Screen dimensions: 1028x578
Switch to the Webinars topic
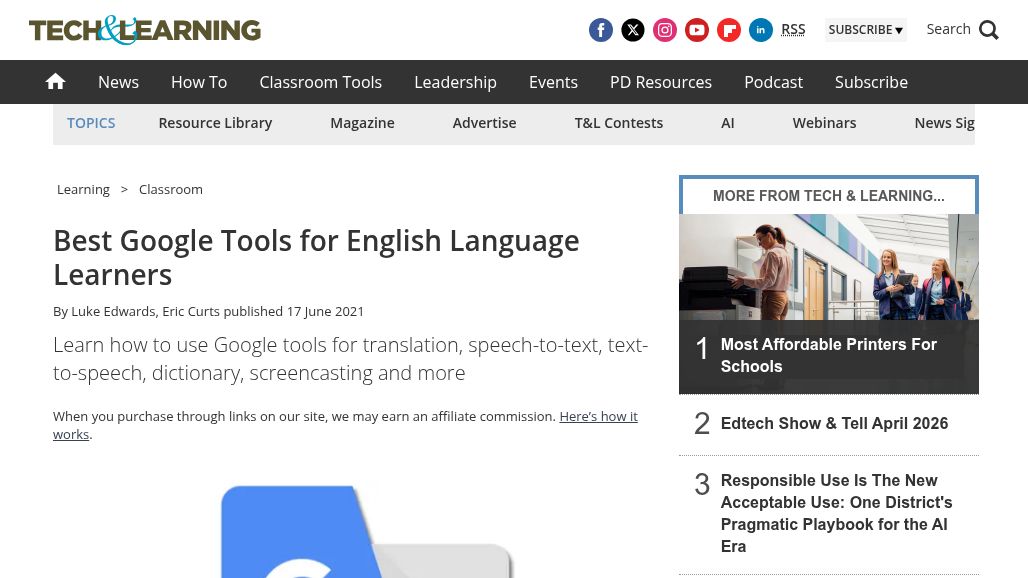(x=824, y=122)
